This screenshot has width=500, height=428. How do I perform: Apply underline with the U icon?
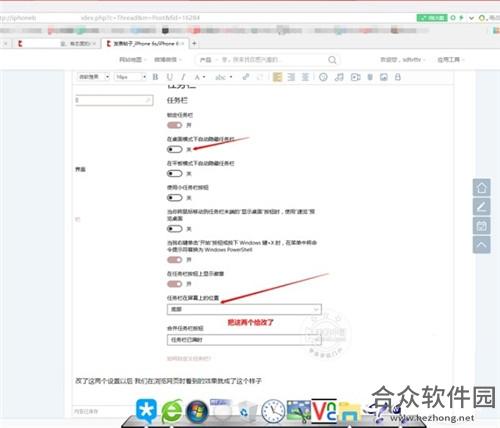pyautogui.click(x=170, y=77)
